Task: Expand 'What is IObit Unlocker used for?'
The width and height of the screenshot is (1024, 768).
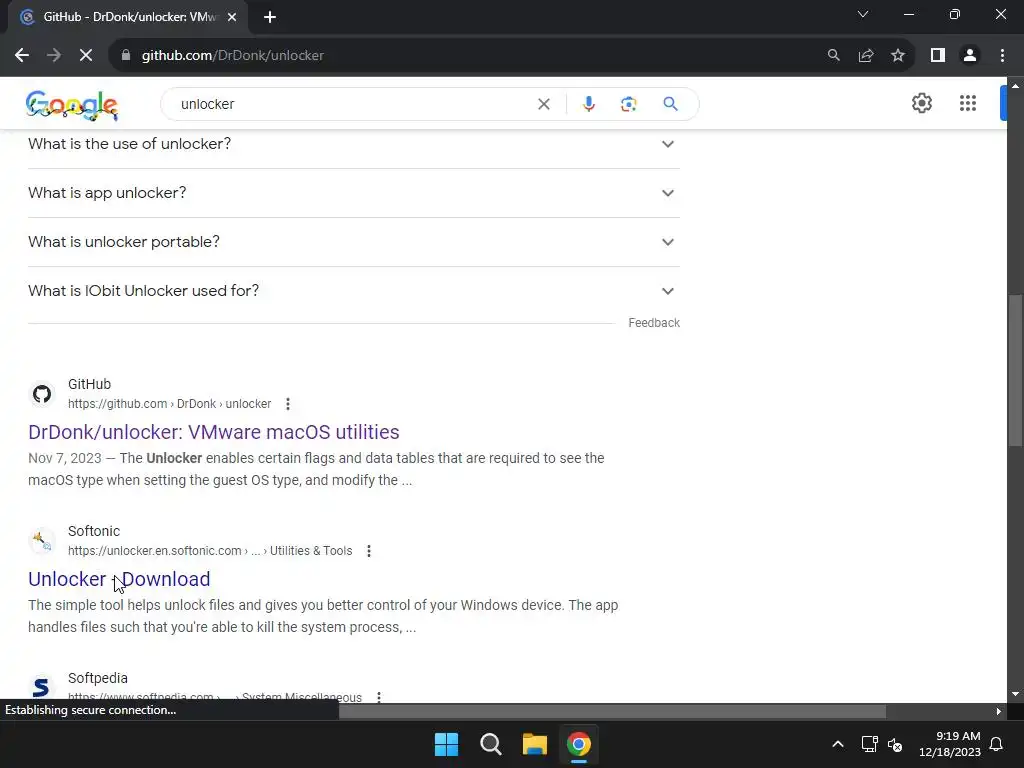Action: coord(353,291)
